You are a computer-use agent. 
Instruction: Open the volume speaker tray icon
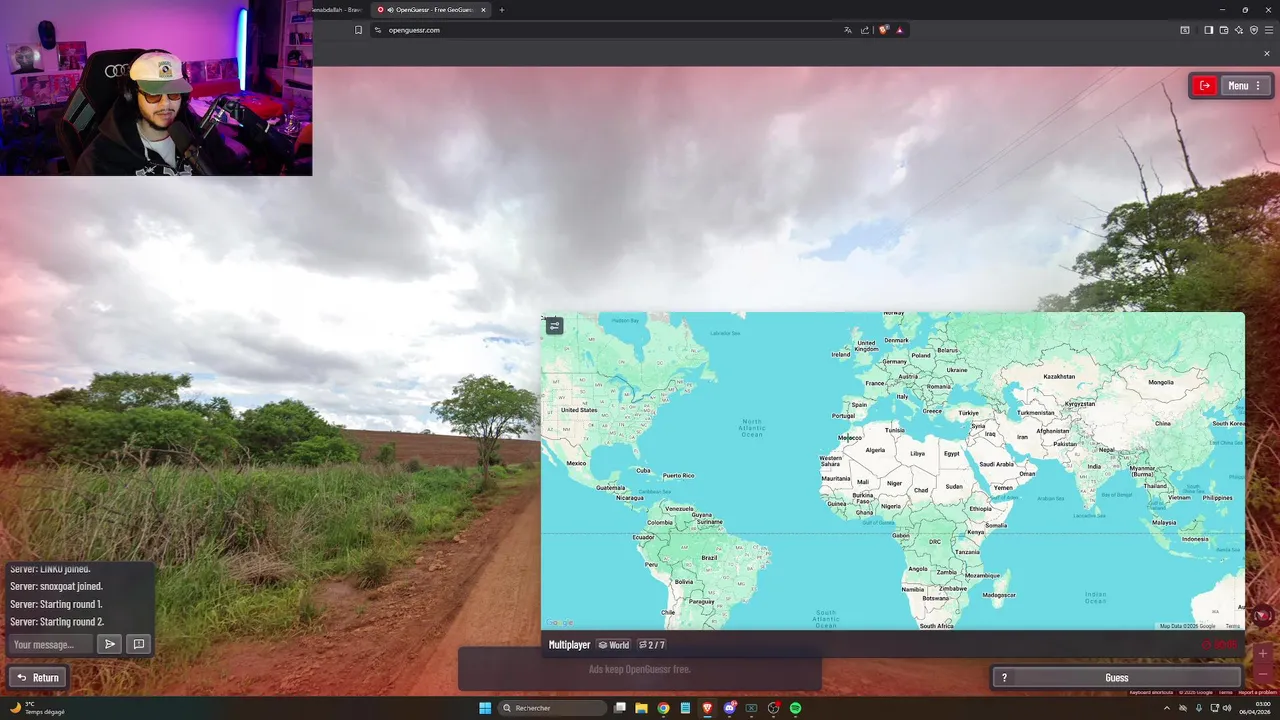tap(1227, 708)
